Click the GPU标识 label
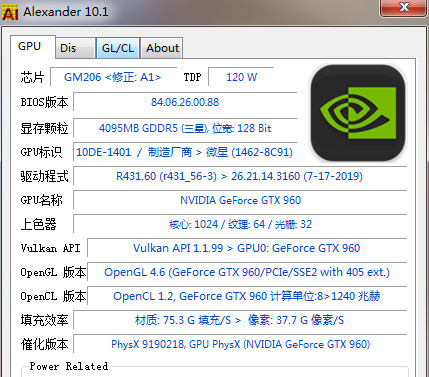 point(41,152)
